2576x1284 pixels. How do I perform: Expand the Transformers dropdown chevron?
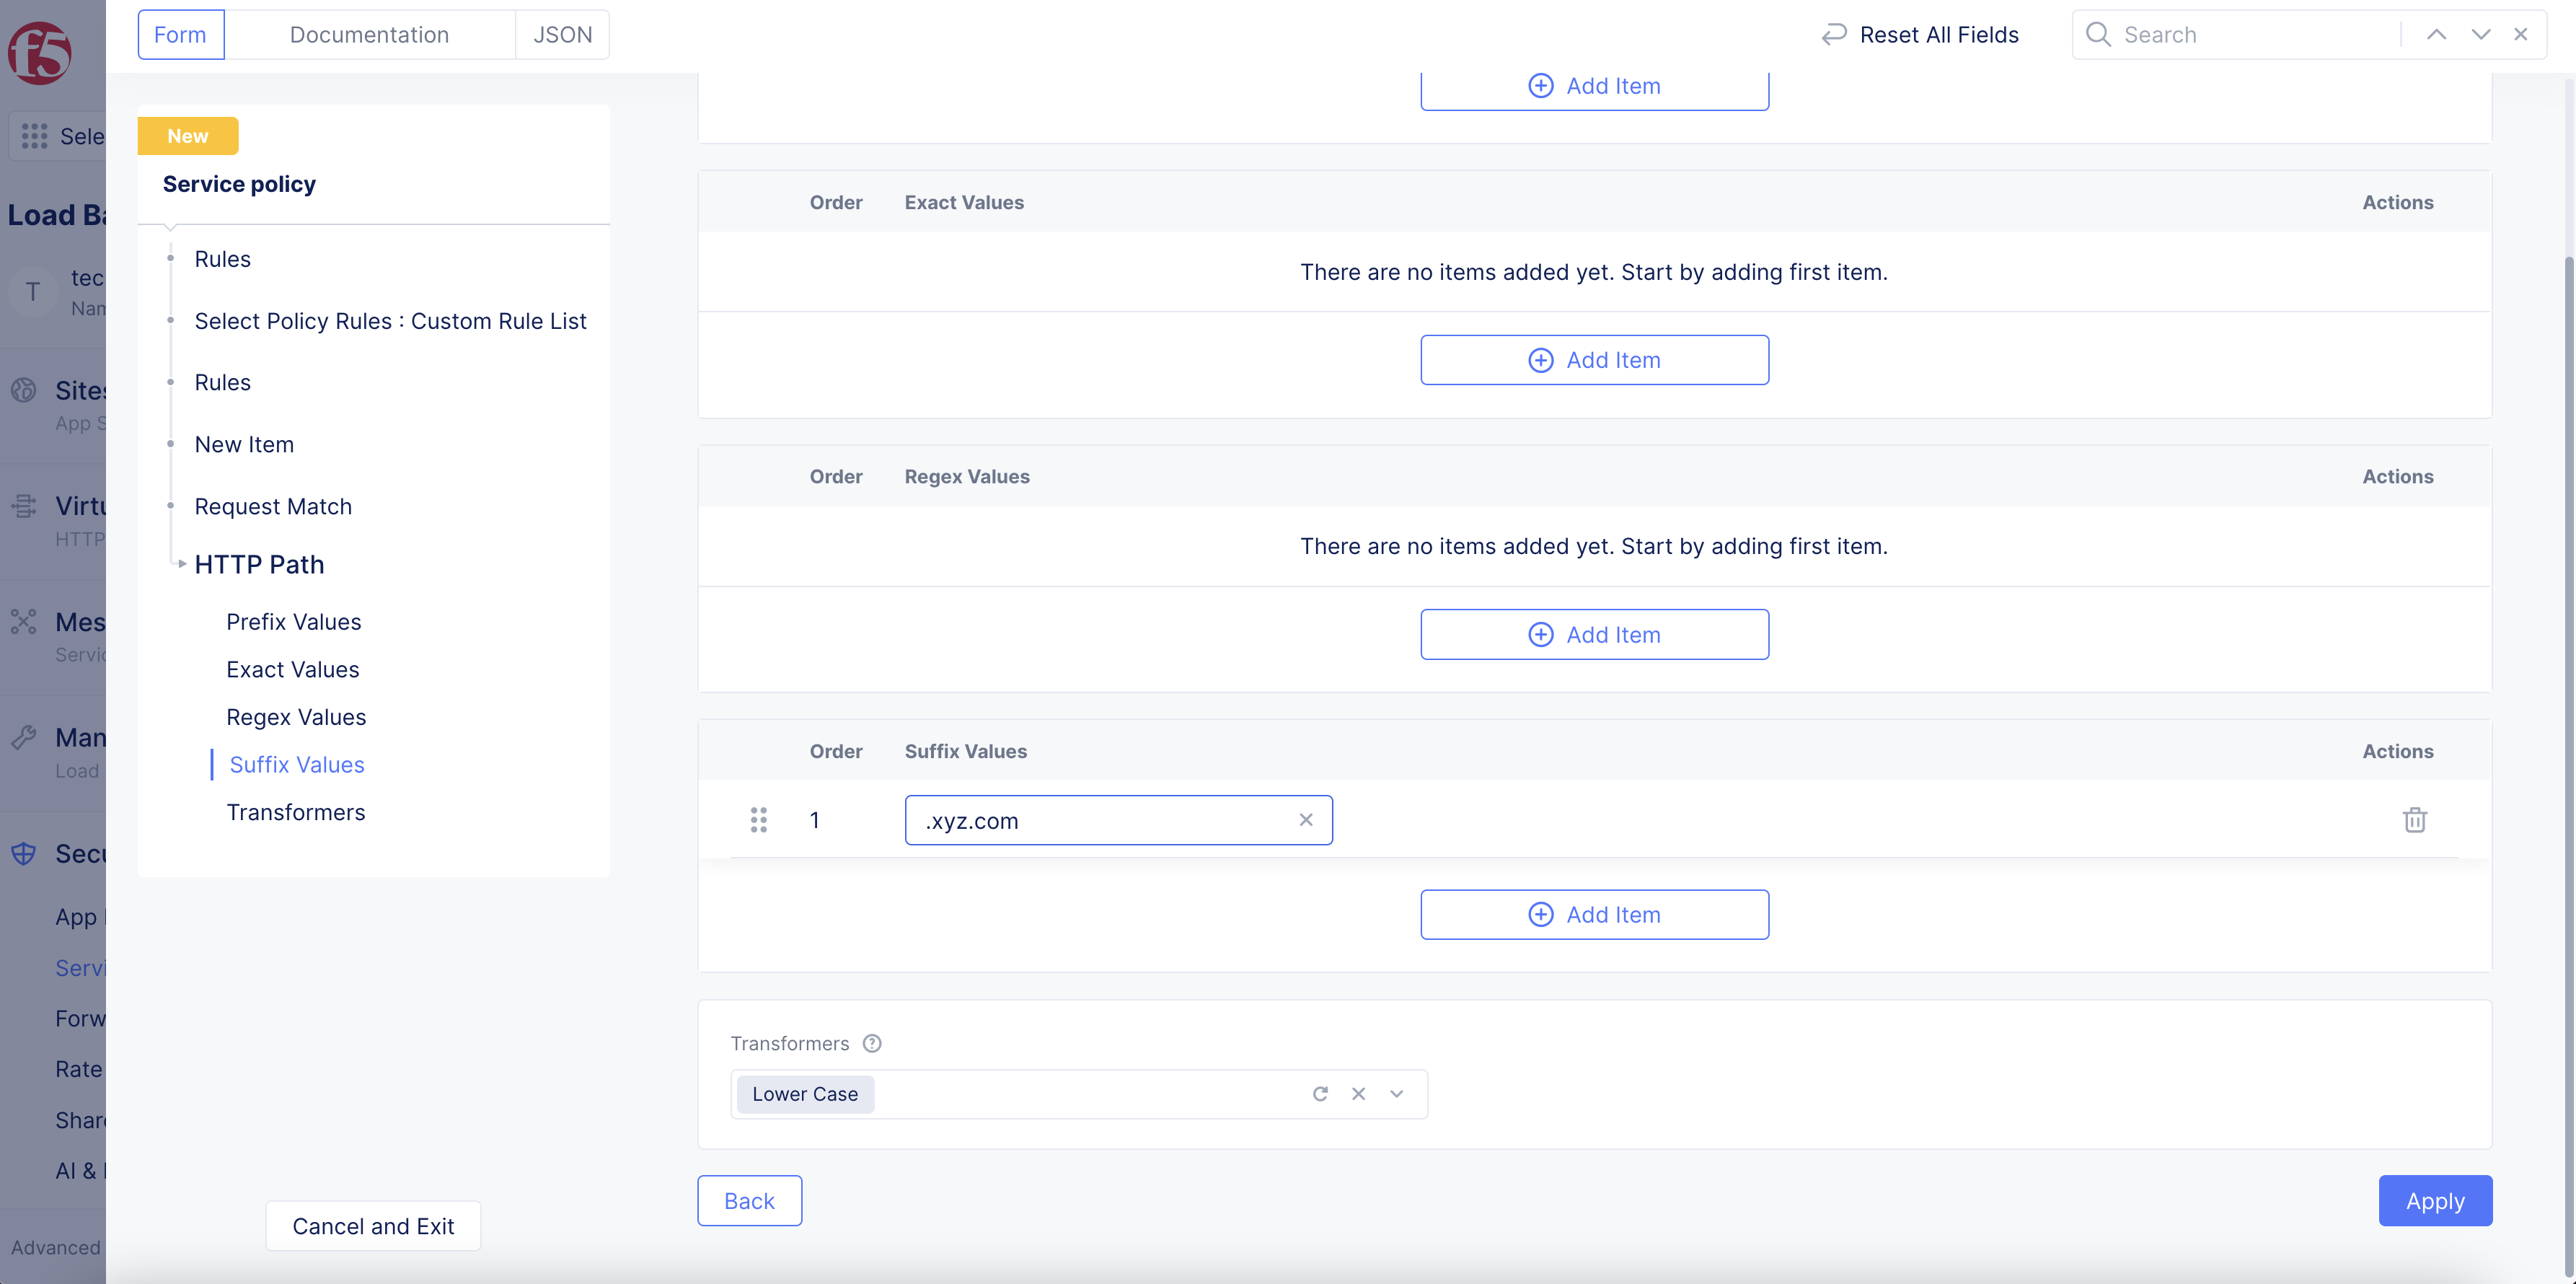coord(1397,1094)
